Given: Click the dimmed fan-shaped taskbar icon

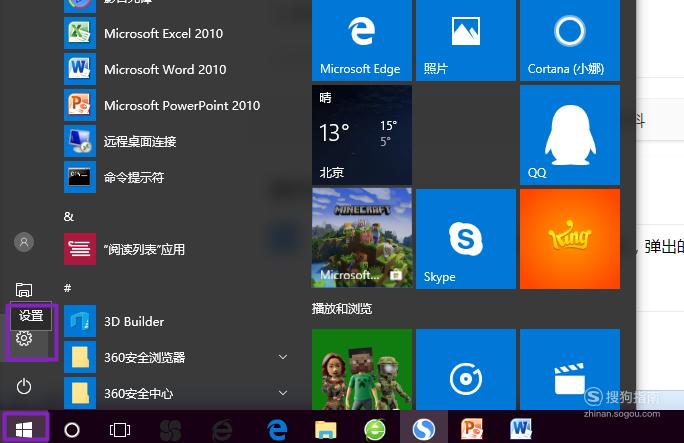Looking at the screenshot, I should click(171, 430).
